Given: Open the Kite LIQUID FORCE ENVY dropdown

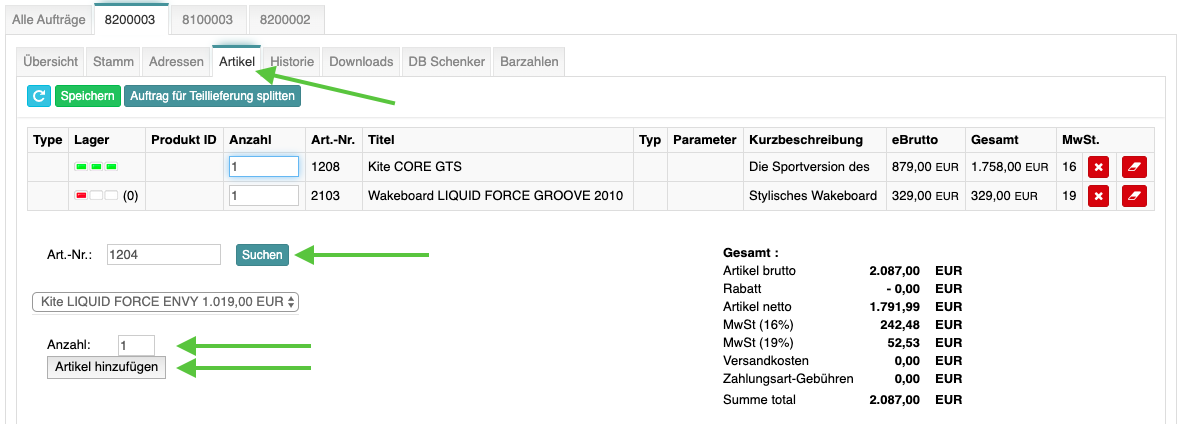Looking at the screenshot, I should coord(166,302).
